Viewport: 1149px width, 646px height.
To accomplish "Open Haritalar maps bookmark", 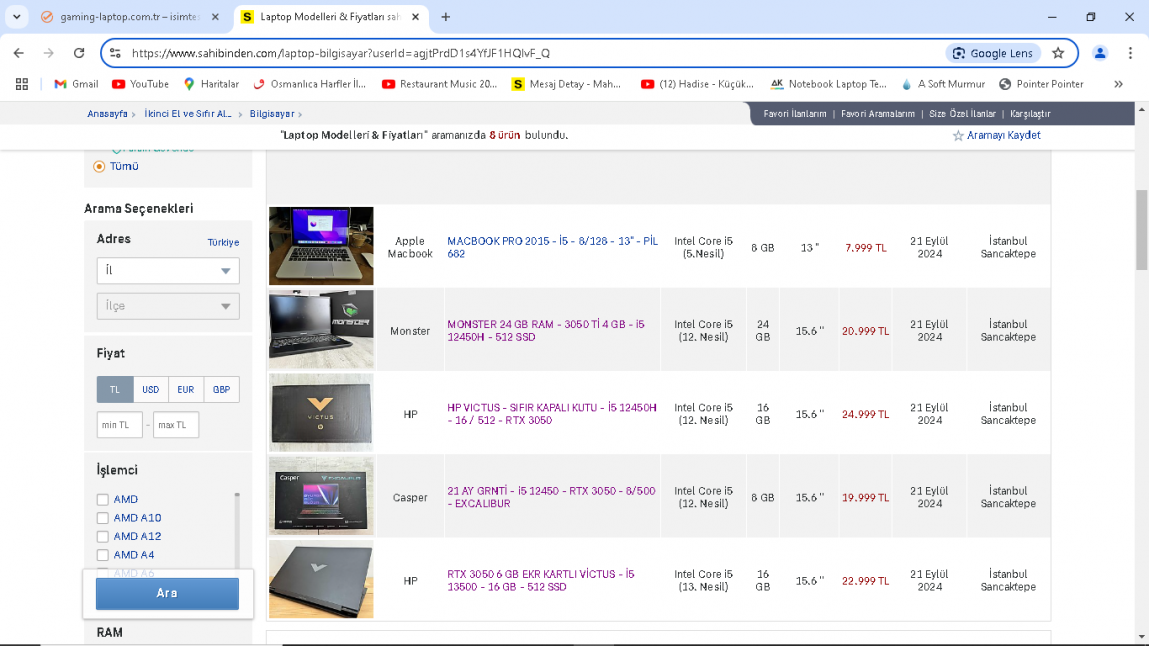I will [211, 84].
